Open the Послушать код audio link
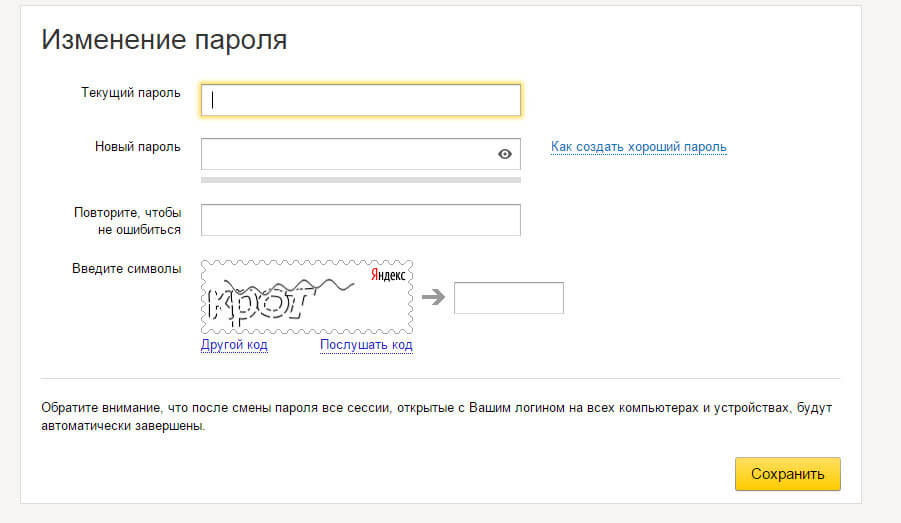Image resolution: width=901 pixels, height=523 pixels. (366, 345)
